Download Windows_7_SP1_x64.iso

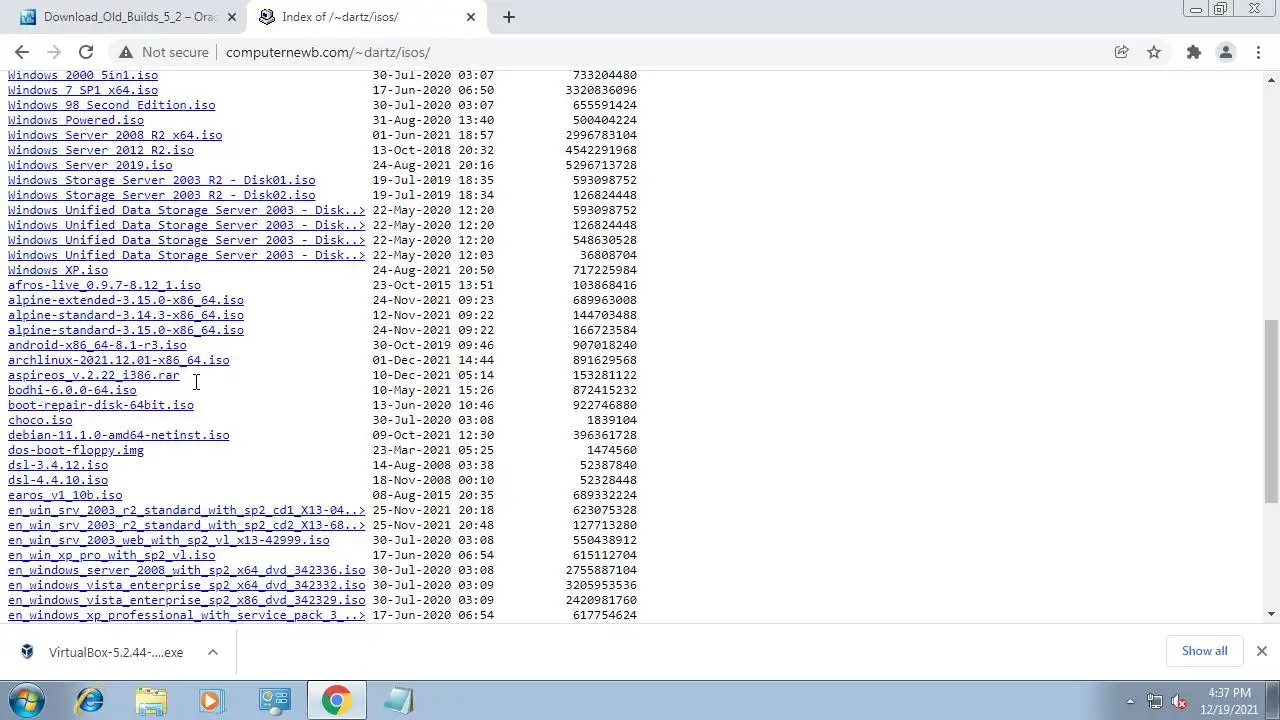[x=83, y=90]
